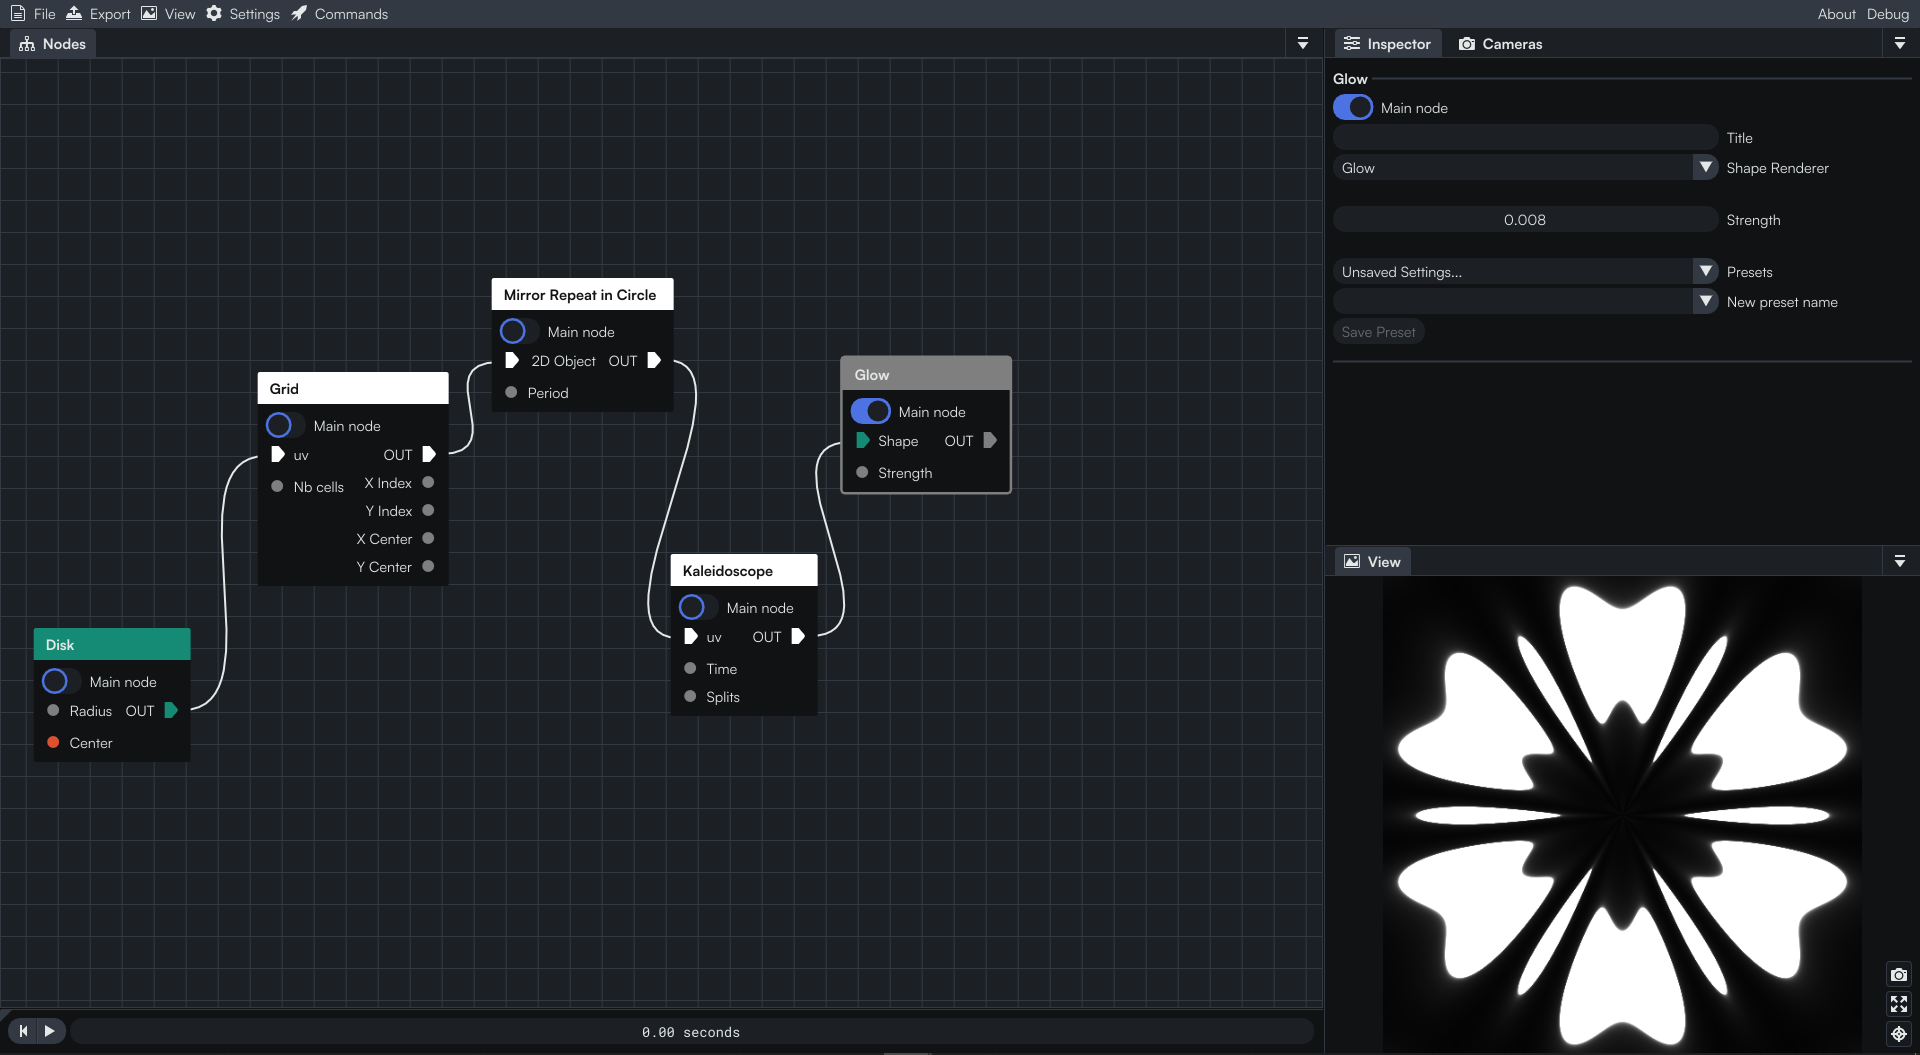Click the Grid node OUT pin
This screenshot has width=1920, height=1055.
click(x=429, y=455)
